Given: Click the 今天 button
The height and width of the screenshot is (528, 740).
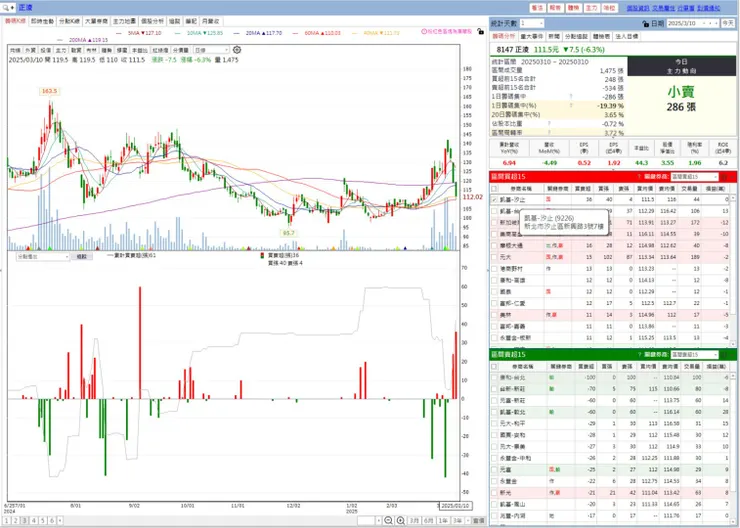Looking at the screenshot, I should point(727,23).
